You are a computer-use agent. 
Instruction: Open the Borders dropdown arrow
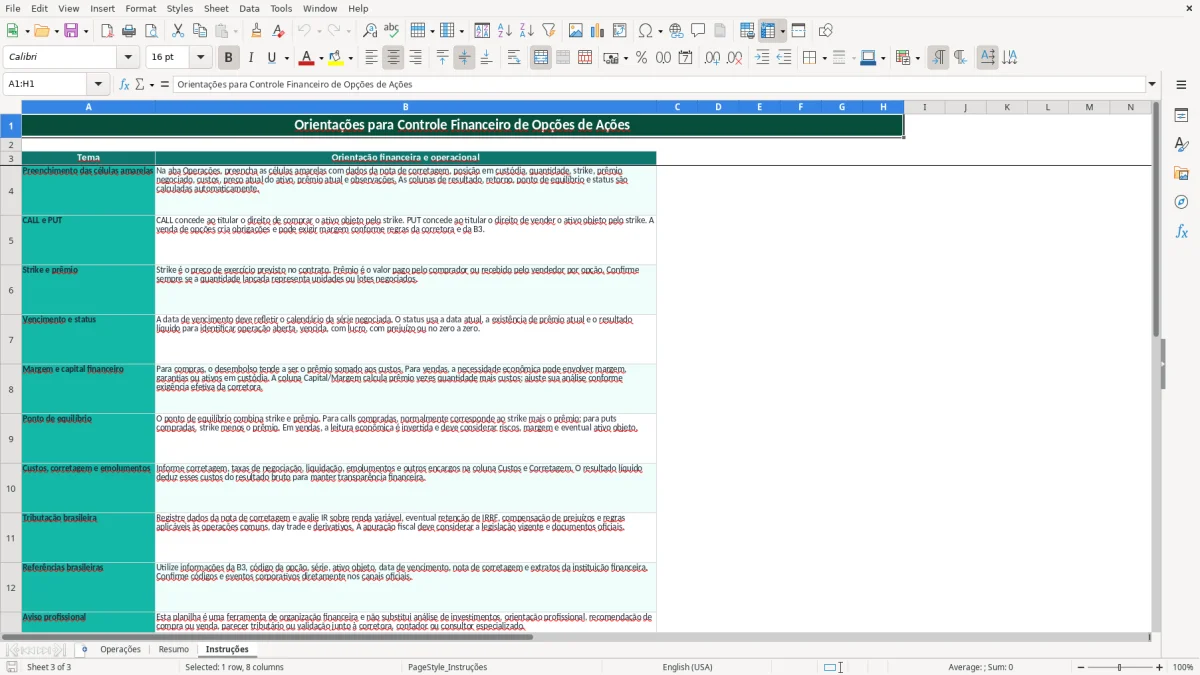click(x=823, y=58)
